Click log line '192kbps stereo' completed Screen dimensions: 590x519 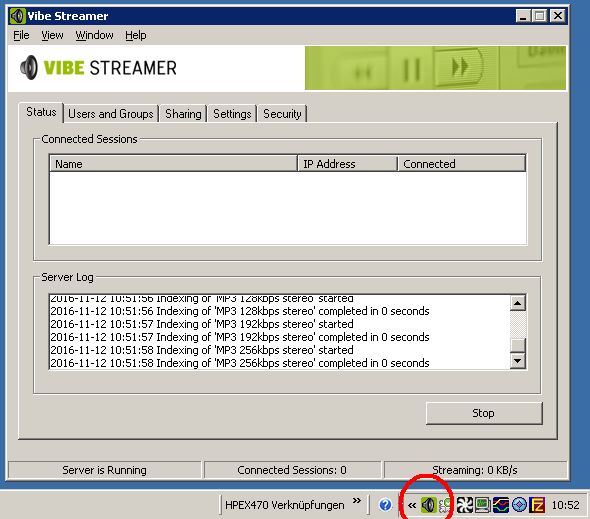click(x=240, y=337)
